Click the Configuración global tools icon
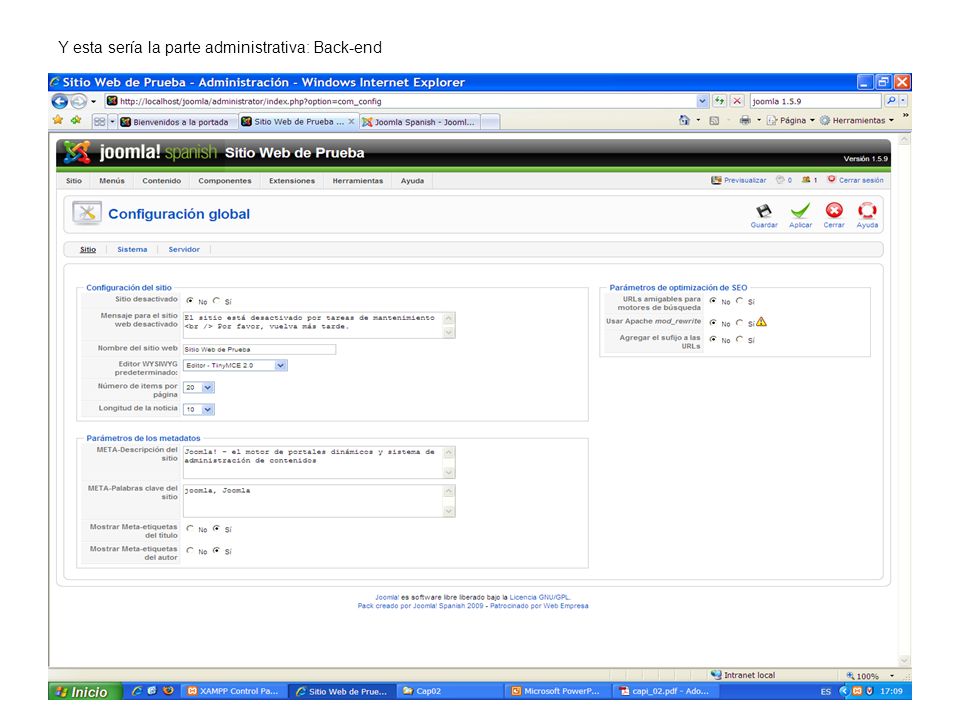 (86, 213)
